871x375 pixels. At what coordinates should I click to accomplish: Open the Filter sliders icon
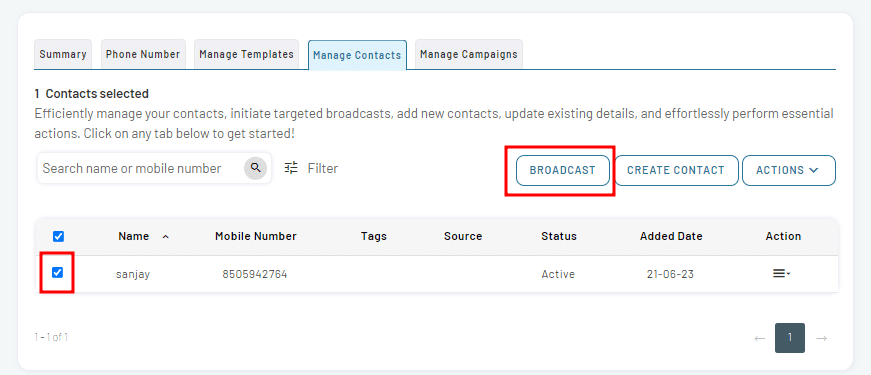[x=291, y=168]
